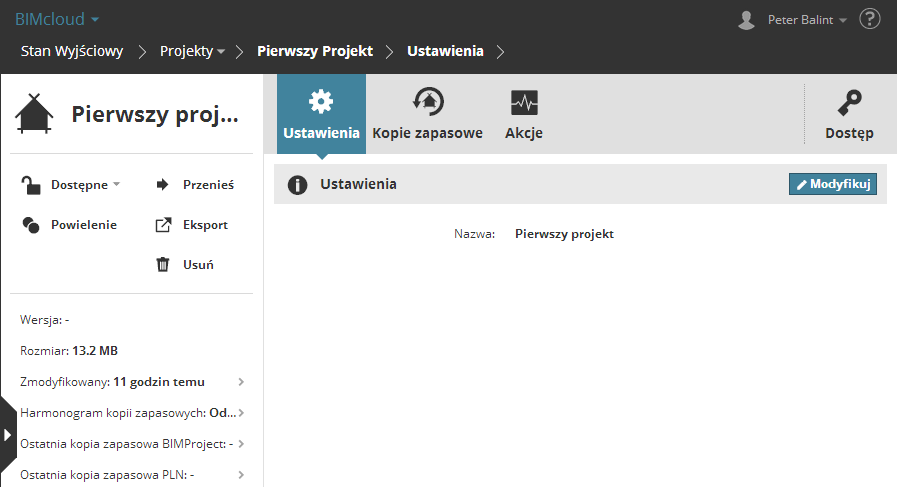Expand the Harmonogram kopii zapasowych row
The width and height of the screenshot is (897, 487).
coord(241,413)
